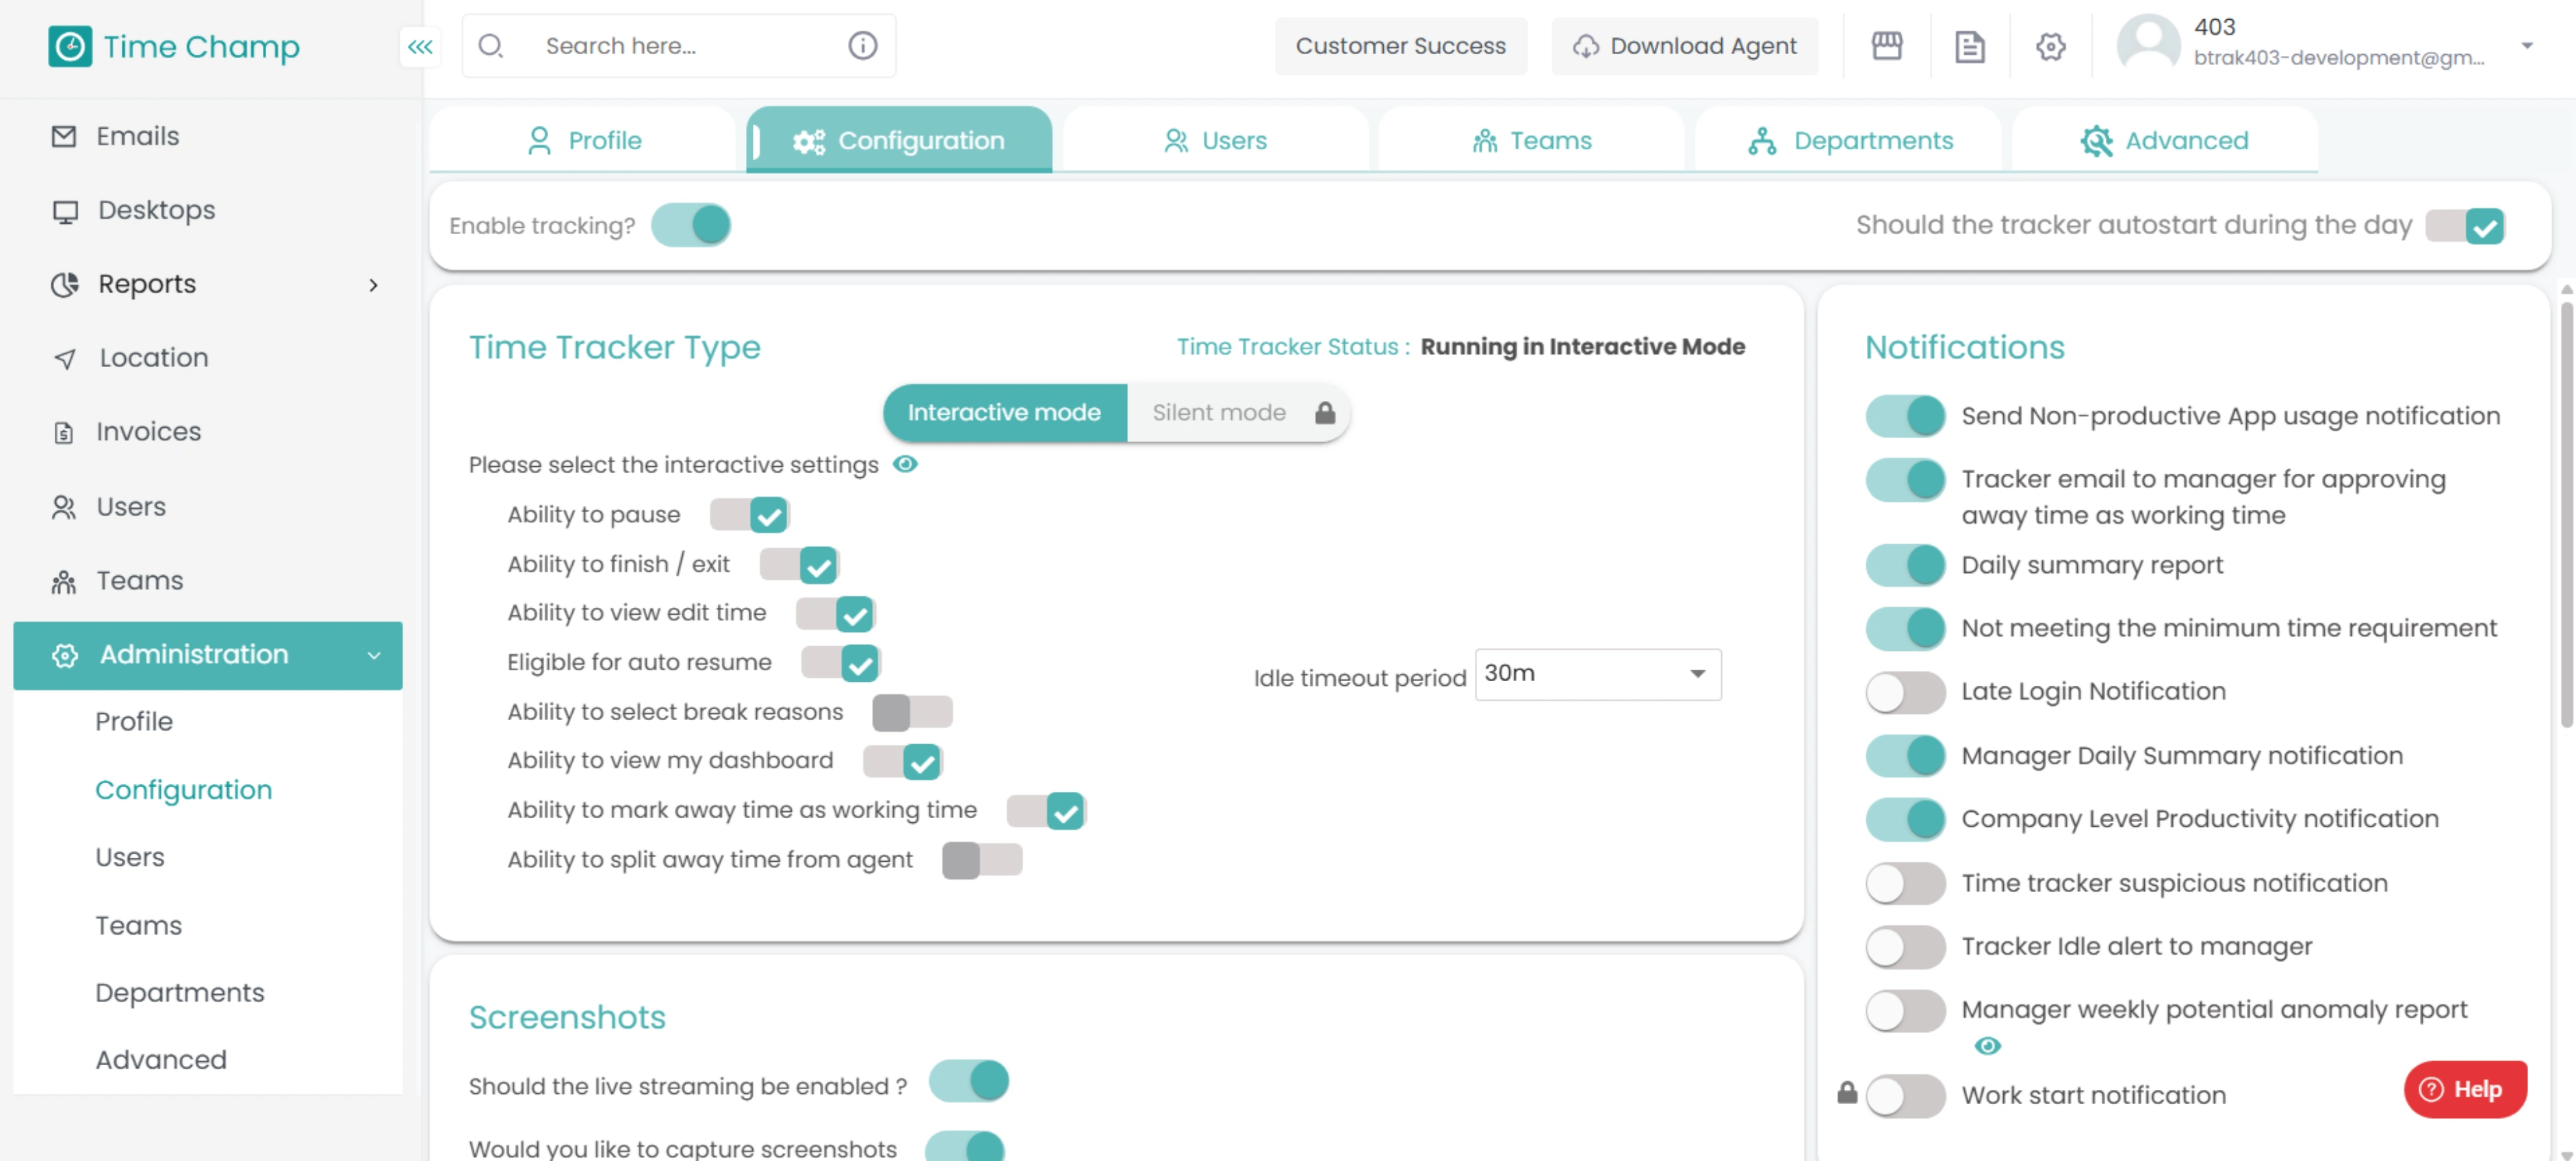Click the cloud icon on Download Agent
The width and height of the screenshot is (2576, 1161).
tap(1586, 46)
